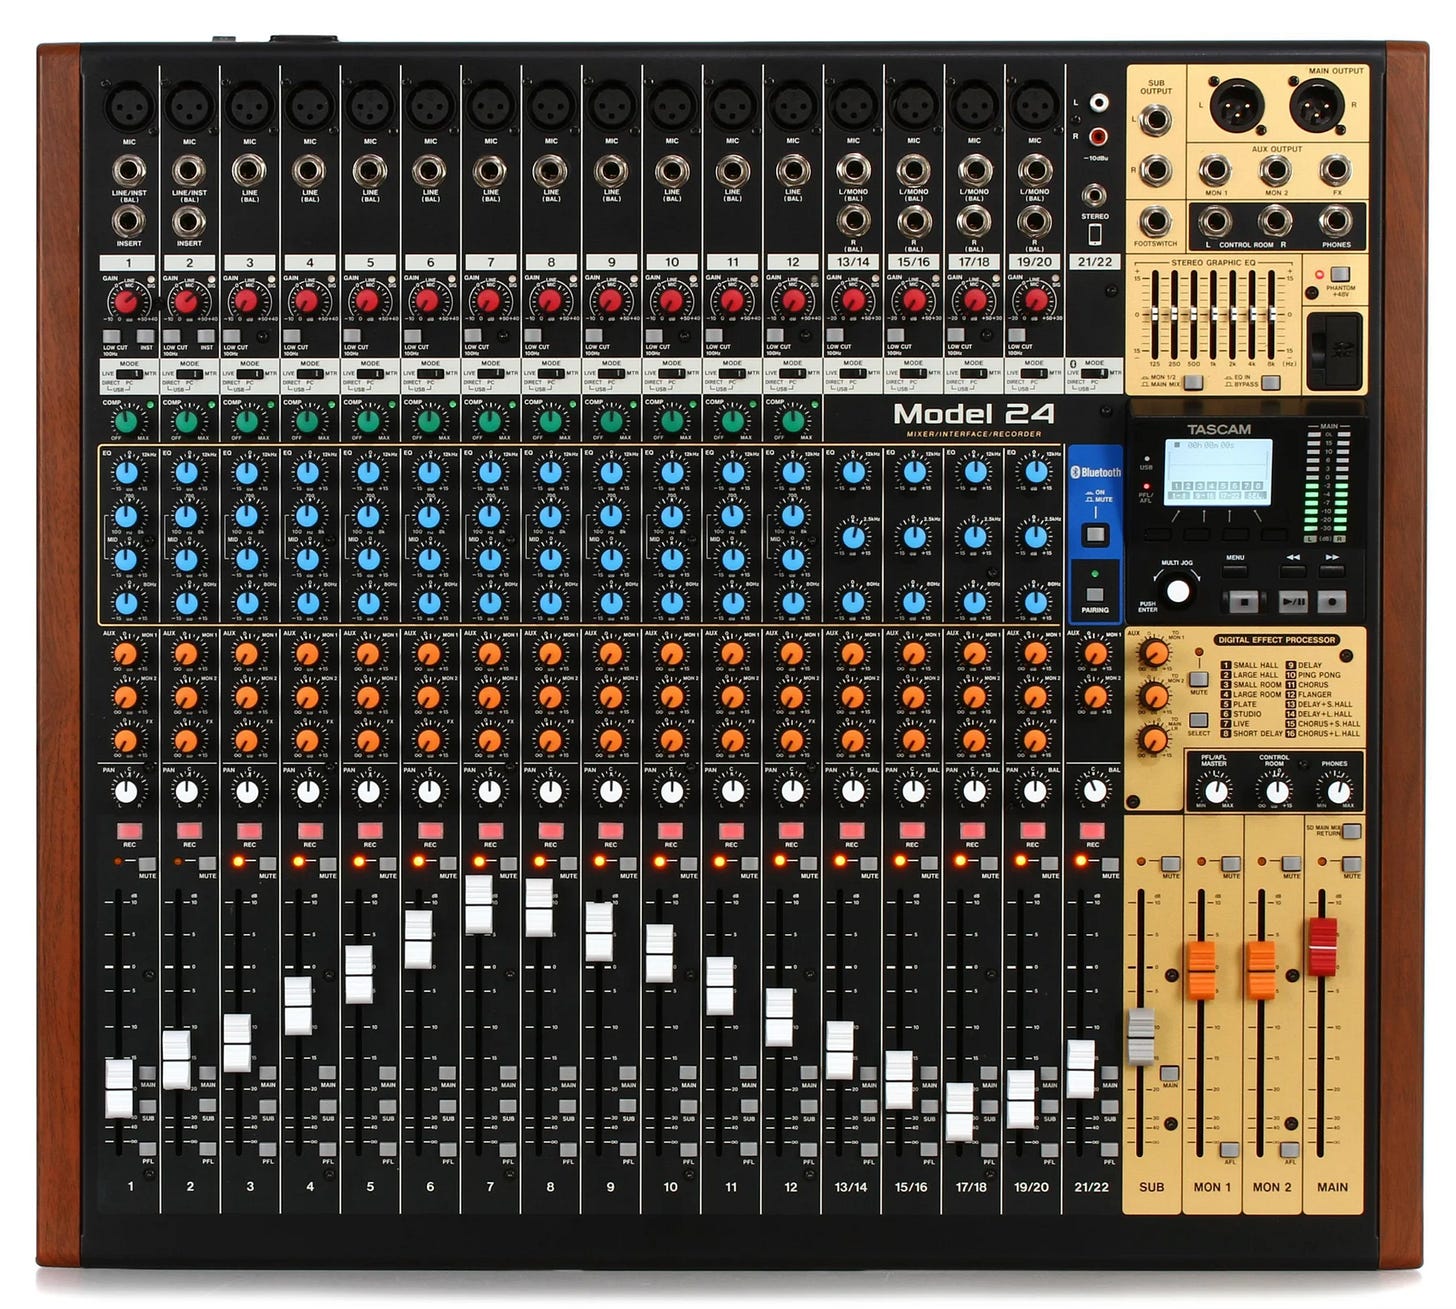
Task: Click the 80Hz low EQ knob on channel 4
Action: [307, 603]
